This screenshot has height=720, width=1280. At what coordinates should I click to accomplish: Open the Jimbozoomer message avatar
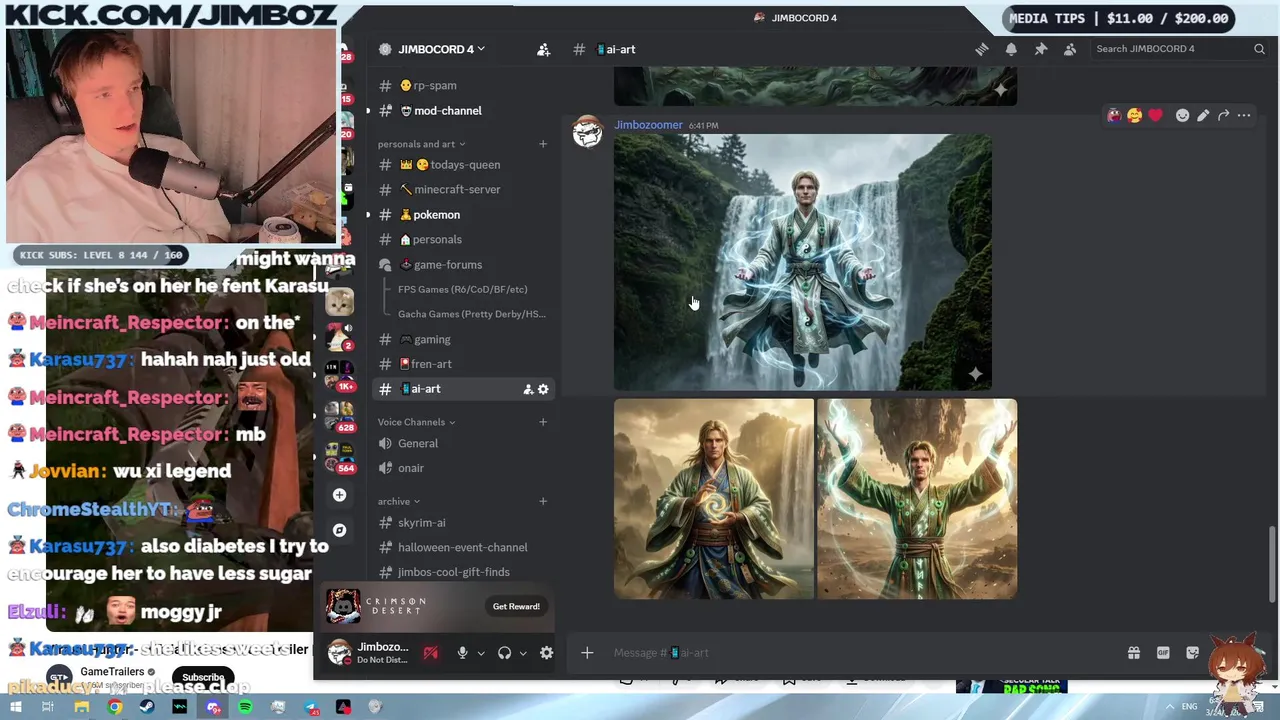pos(588,133)
